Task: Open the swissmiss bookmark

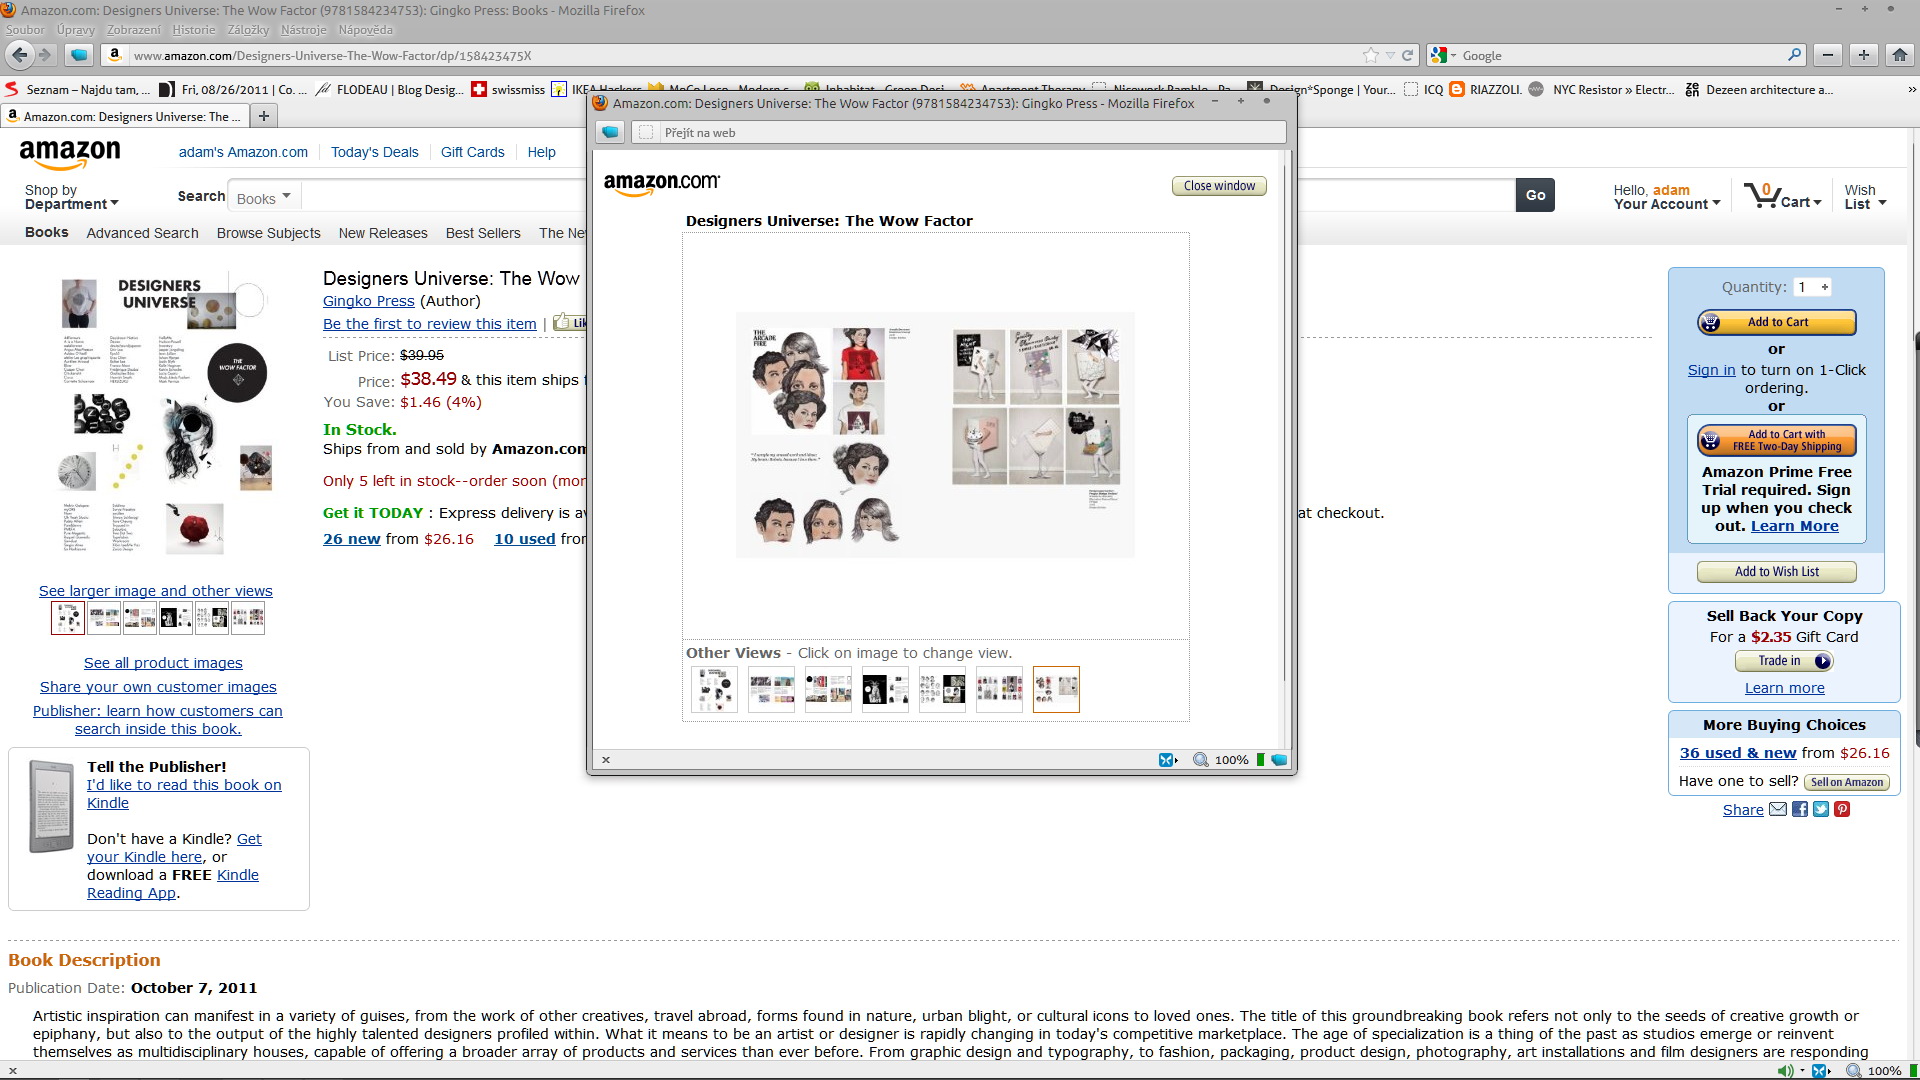Action: click(x=508, y=89)
